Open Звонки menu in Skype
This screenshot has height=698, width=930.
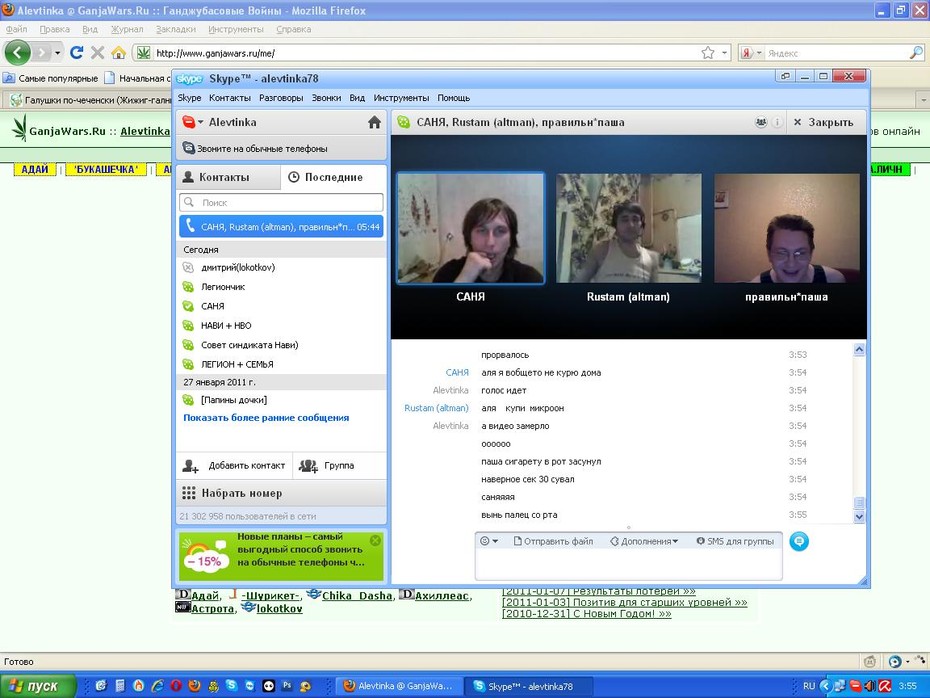326,98
